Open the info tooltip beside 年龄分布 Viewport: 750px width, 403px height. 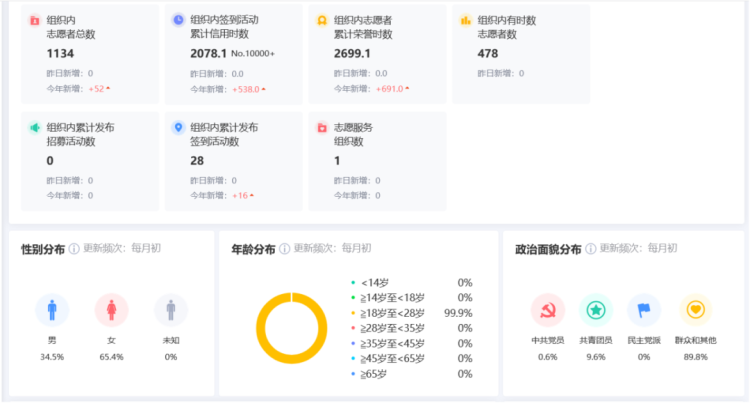(x=285, y=249)
